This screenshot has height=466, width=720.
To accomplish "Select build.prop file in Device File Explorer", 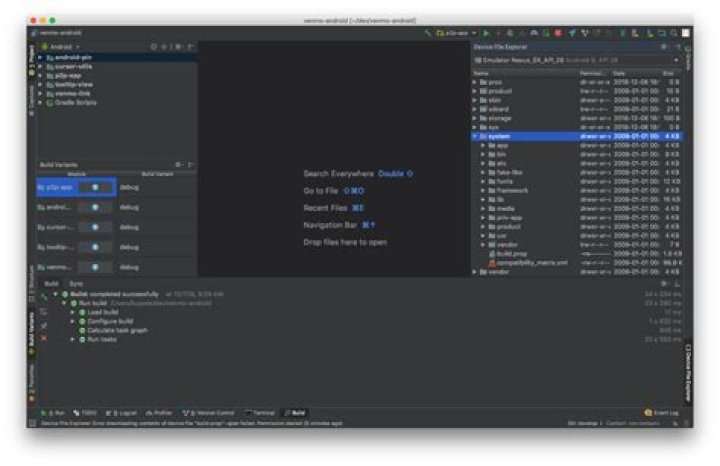I will click(x=512, y=254).
